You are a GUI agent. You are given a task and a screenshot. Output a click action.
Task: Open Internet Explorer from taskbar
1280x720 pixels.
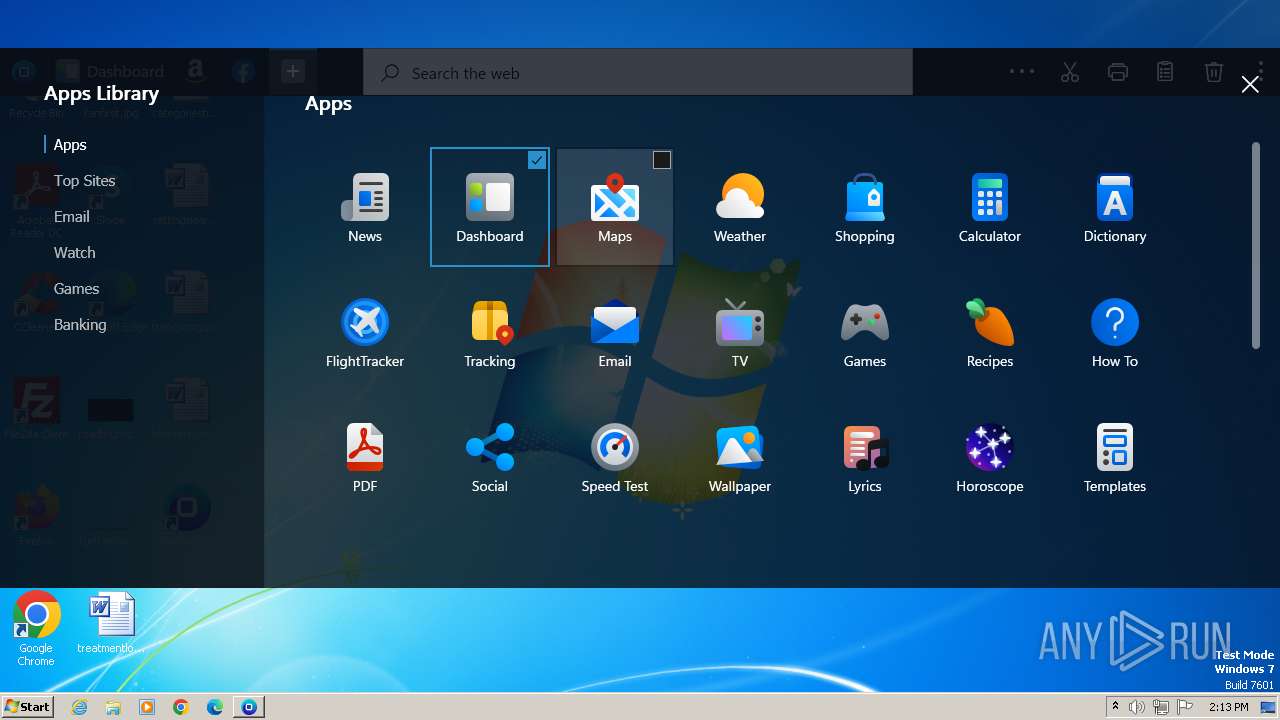click(x=79, y=707)
